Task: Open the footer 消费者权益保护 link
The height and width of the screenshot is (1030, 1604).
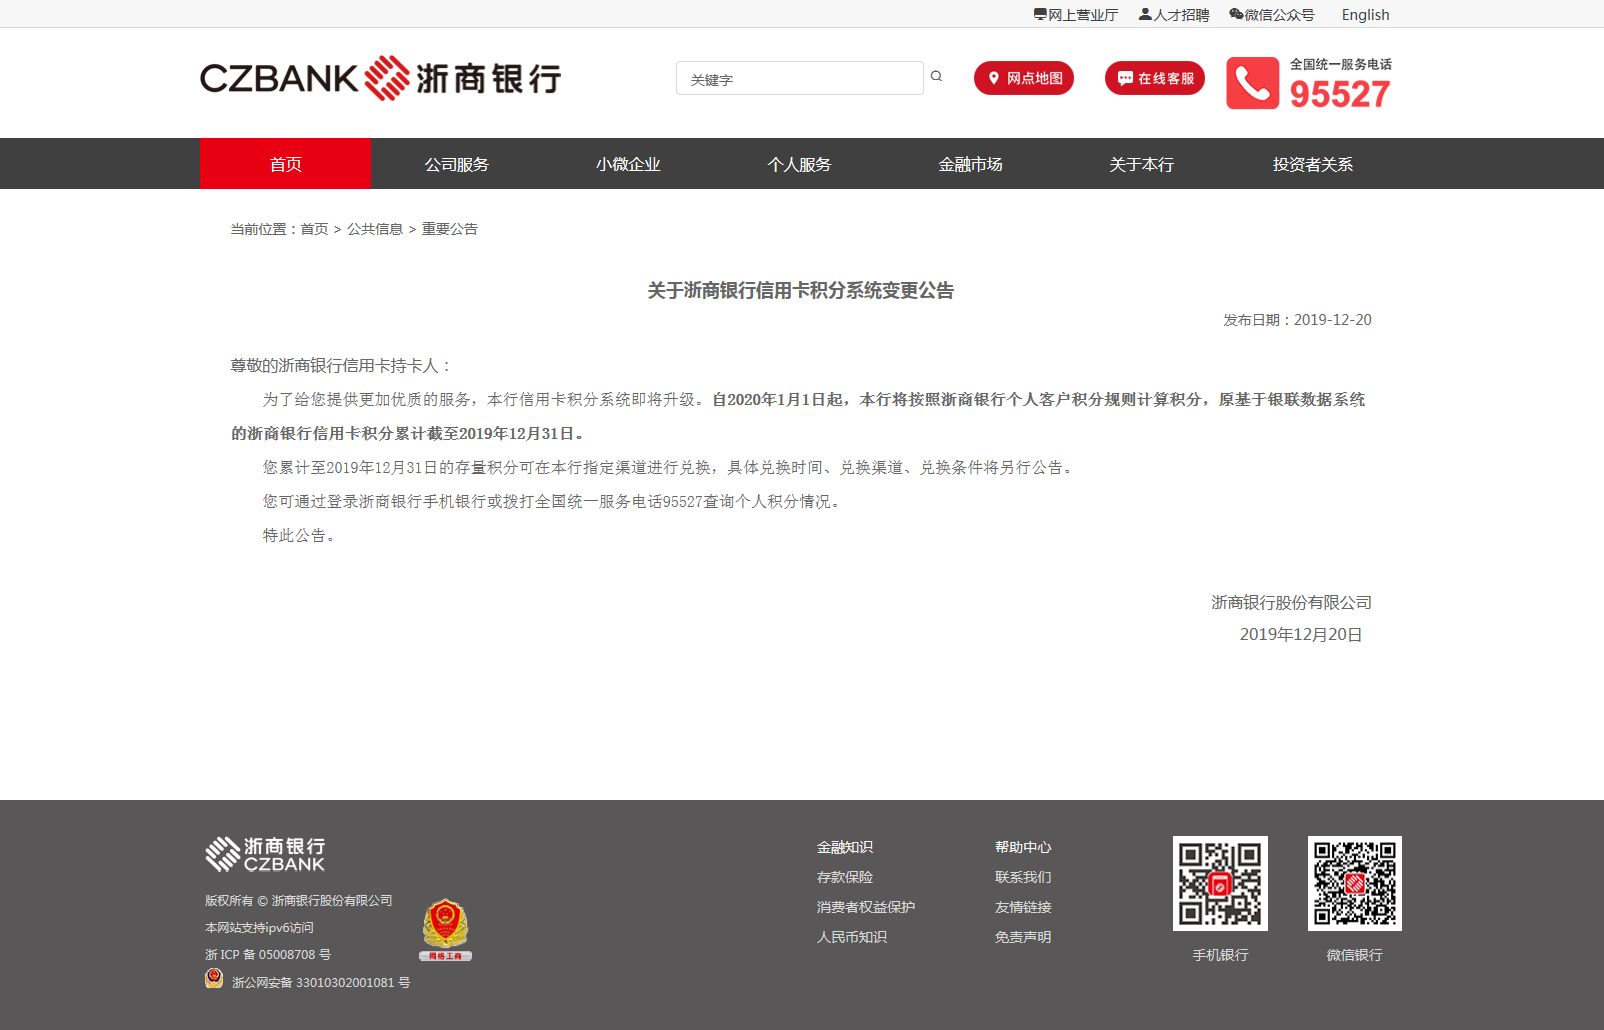Action: pos(866,907)
